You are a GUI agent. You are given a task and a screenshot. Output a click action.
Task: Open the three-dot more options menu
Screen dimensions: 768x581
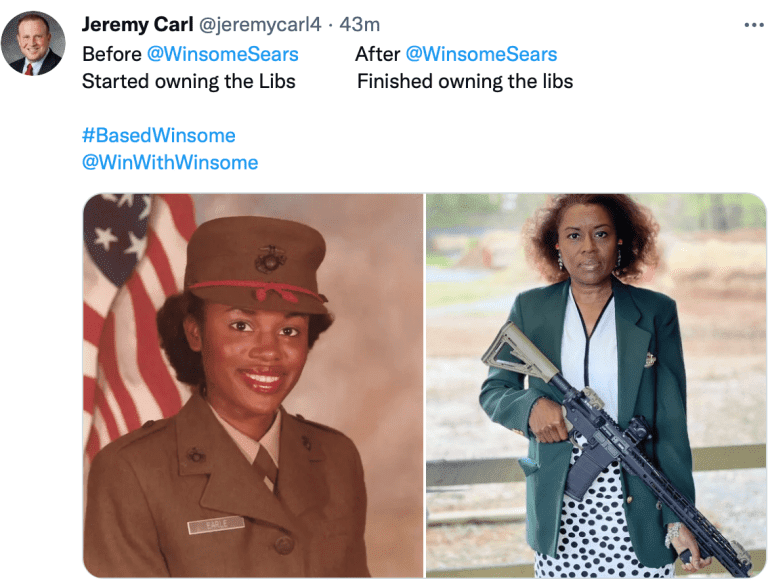click(x=754, y=24)
